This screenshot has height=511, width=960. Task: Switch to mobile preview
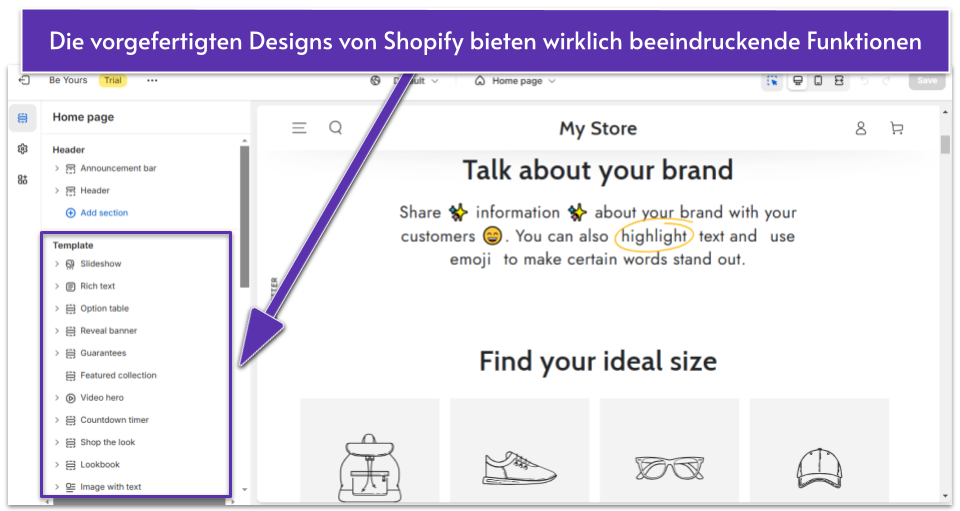[818, 81]
